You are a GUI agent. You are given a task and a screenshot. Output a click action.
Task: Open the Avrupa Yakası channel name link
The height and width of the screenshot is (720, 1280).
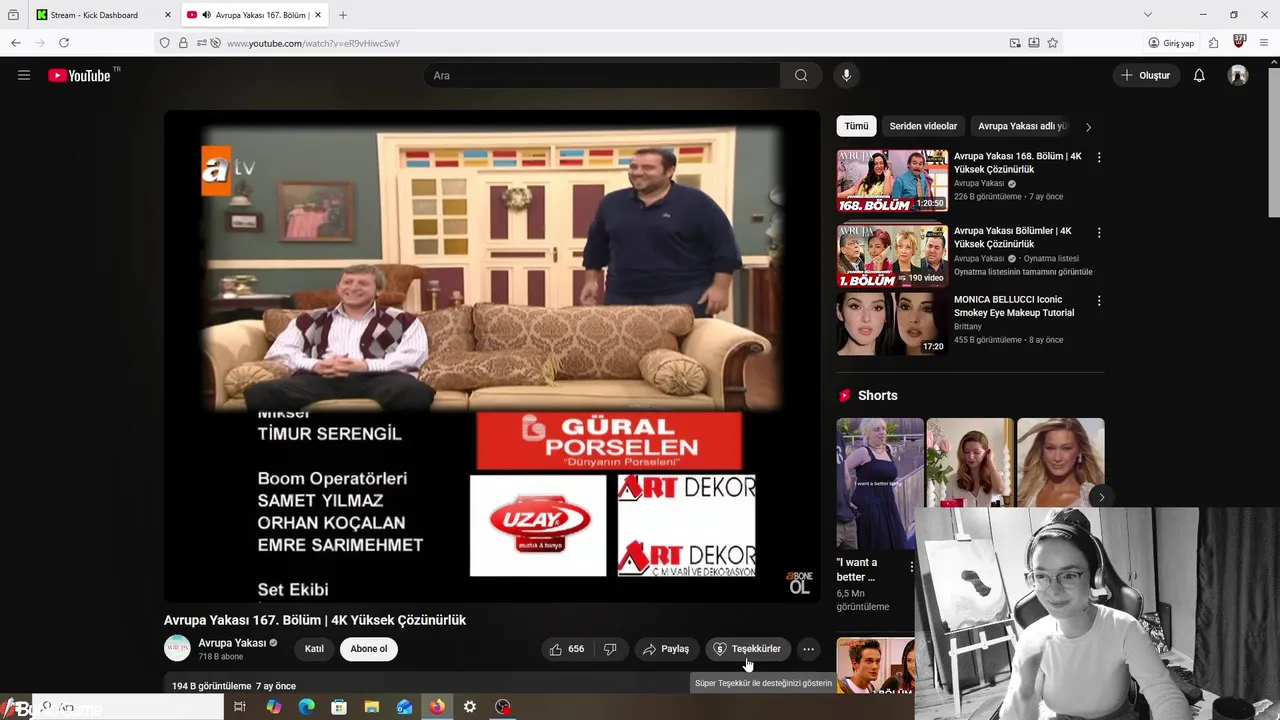tap(232, 643)
